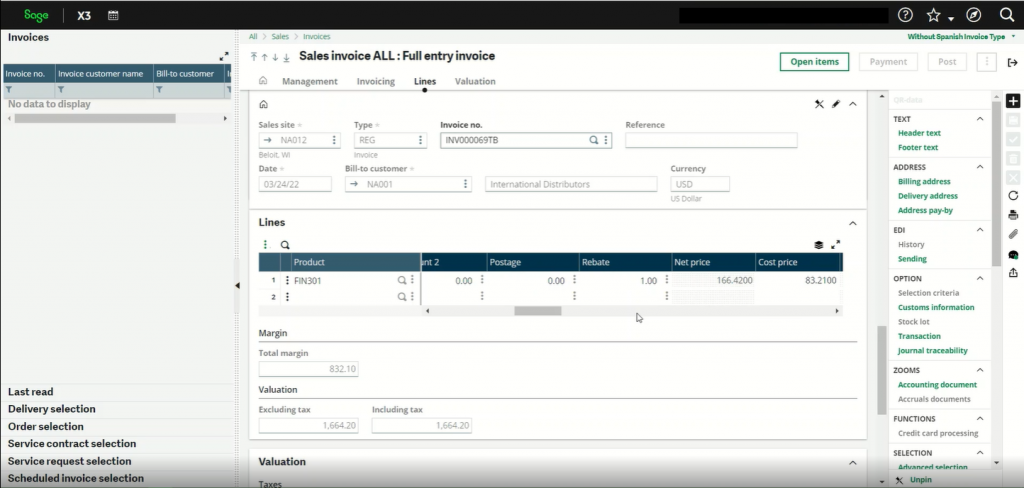Collapse the Valuation section

852,463
